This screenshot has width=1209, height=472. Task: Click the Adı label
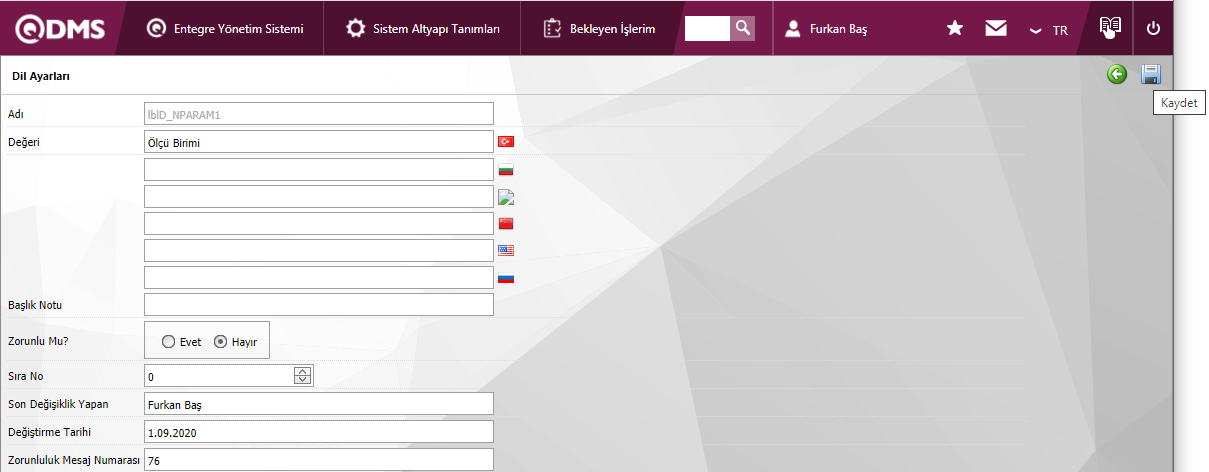click(x=15, y=114)
